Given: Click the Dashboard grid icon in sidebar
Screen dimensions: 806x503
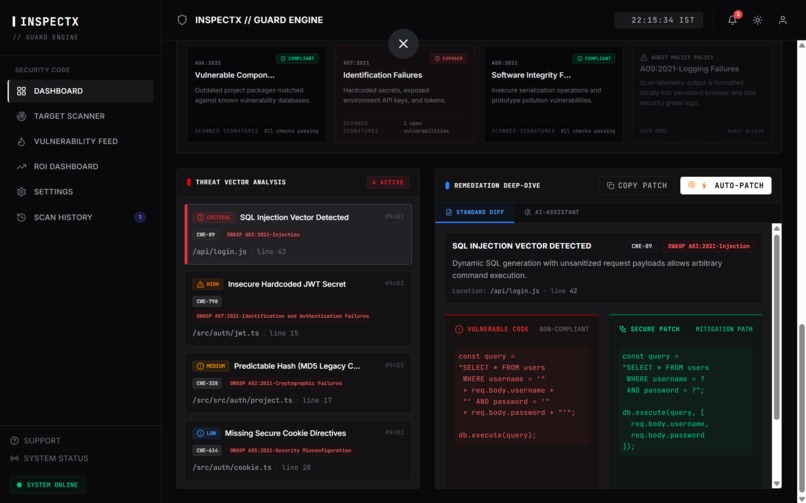Looking at the screenshot, I should click(21, 91).
